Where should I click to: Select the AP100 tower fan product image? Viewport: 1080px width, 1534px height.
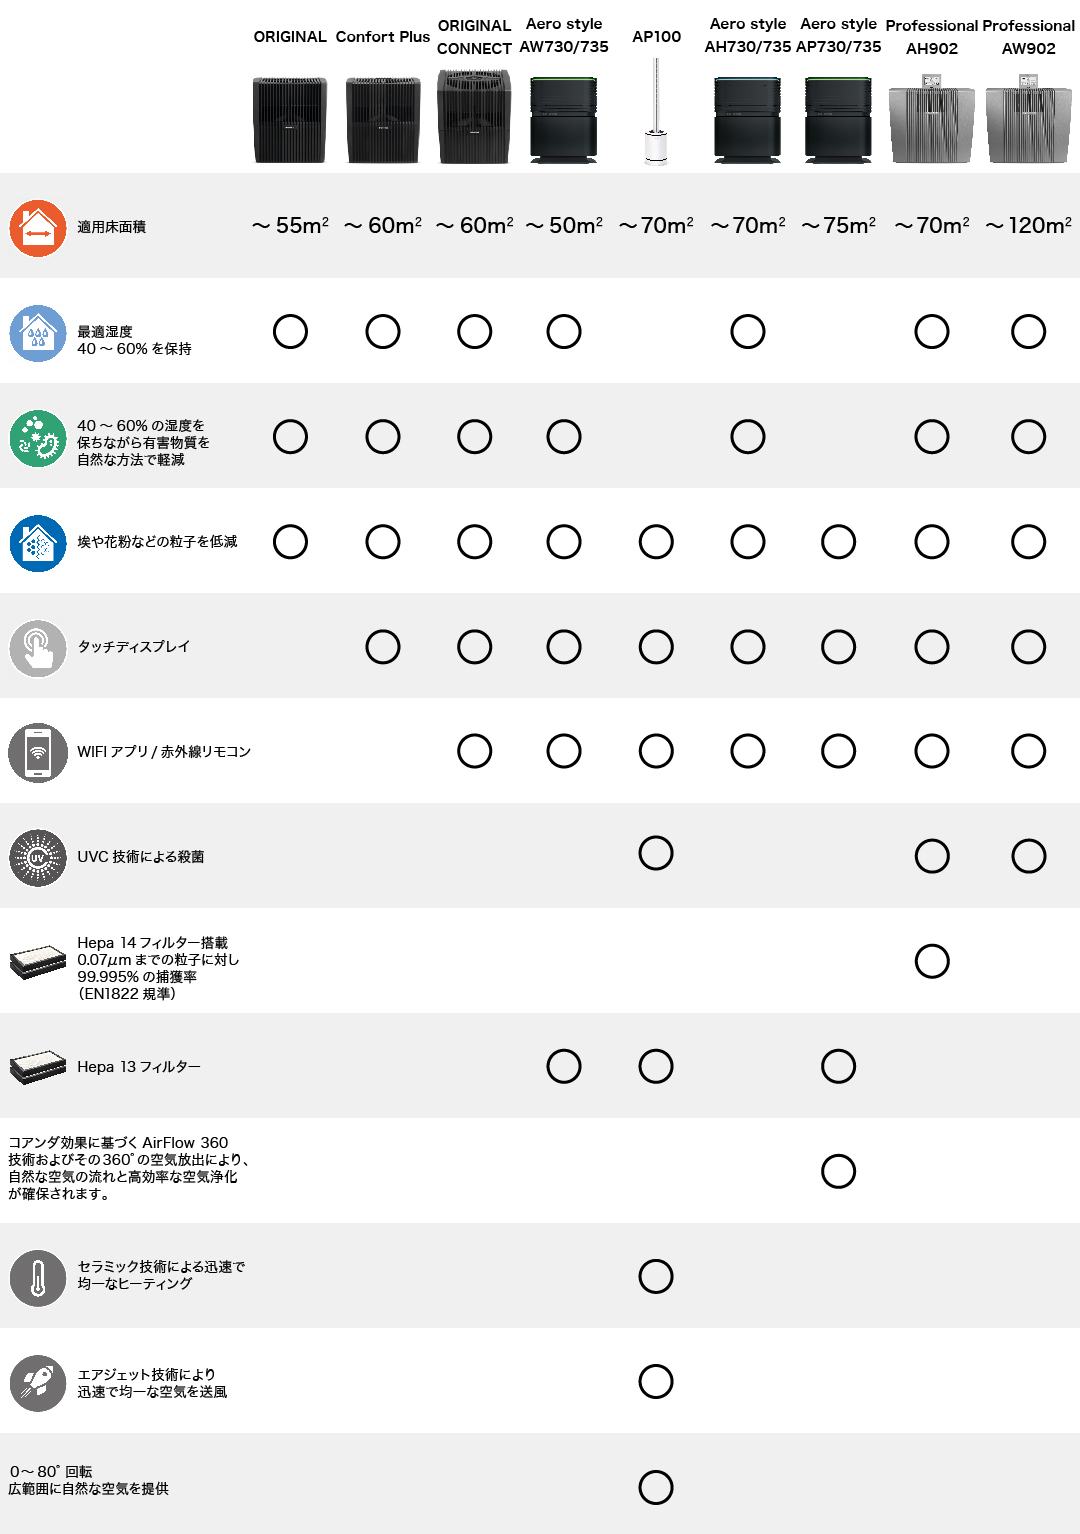coord(656,111)
